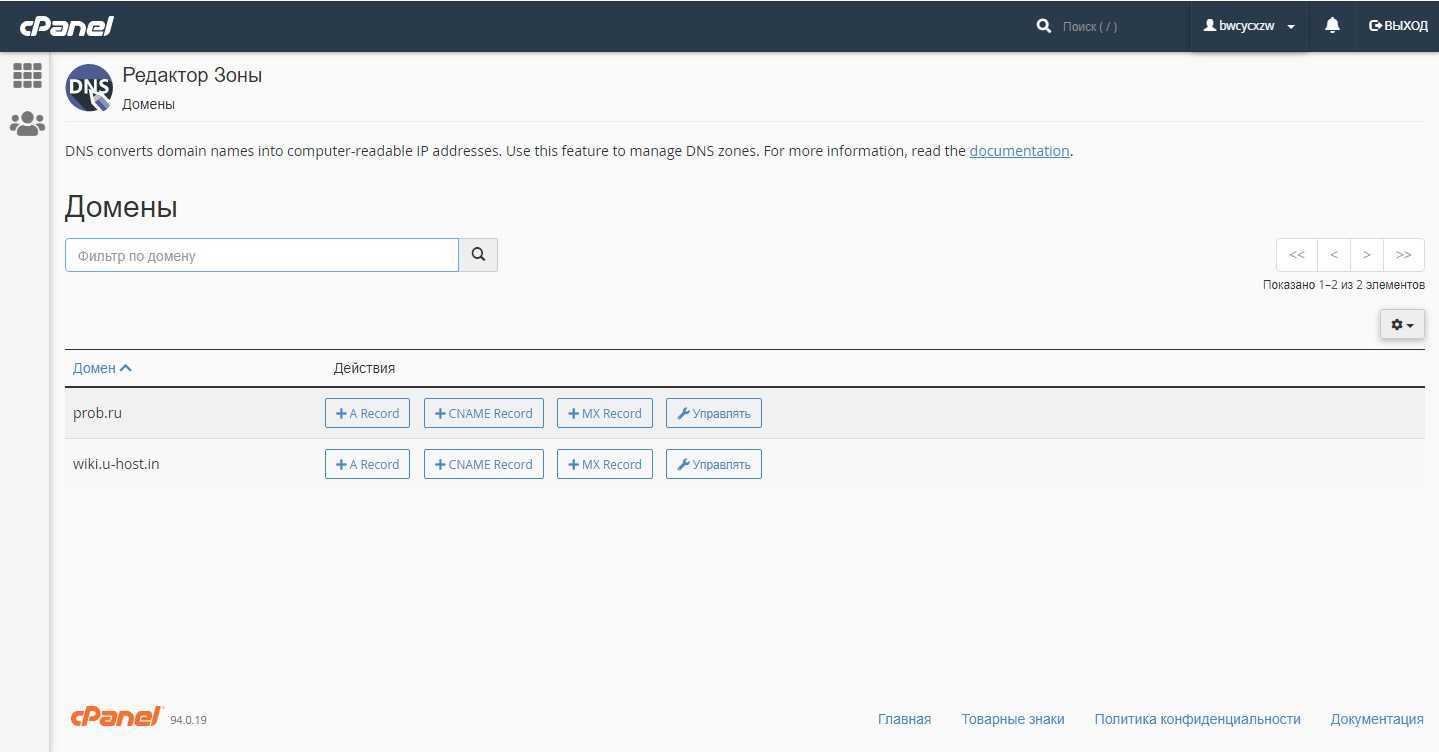Open the Главная footer link
The width and height of the screenshot is (1439, 752).
(x=904, y=719)
